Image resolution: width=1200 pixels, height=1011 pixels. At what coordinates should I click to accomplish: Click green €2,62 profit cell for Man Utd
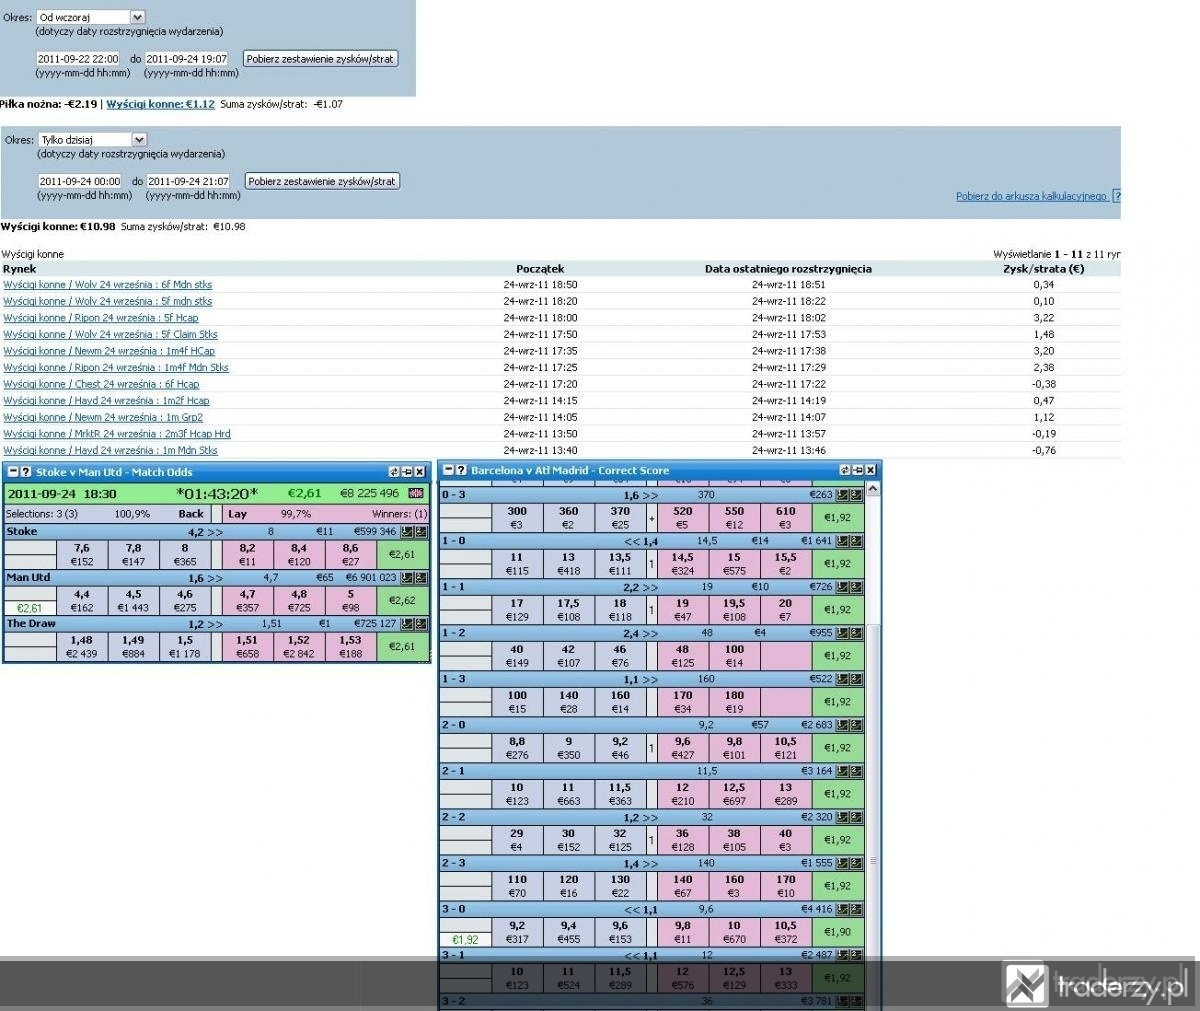(402, 600)
